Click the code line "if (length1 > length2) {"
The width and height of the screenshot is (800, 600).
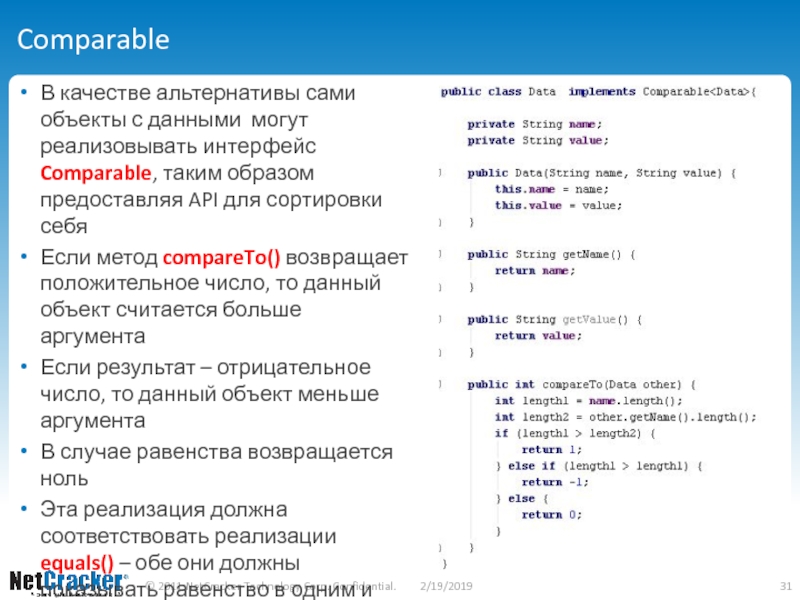point(575,433)
